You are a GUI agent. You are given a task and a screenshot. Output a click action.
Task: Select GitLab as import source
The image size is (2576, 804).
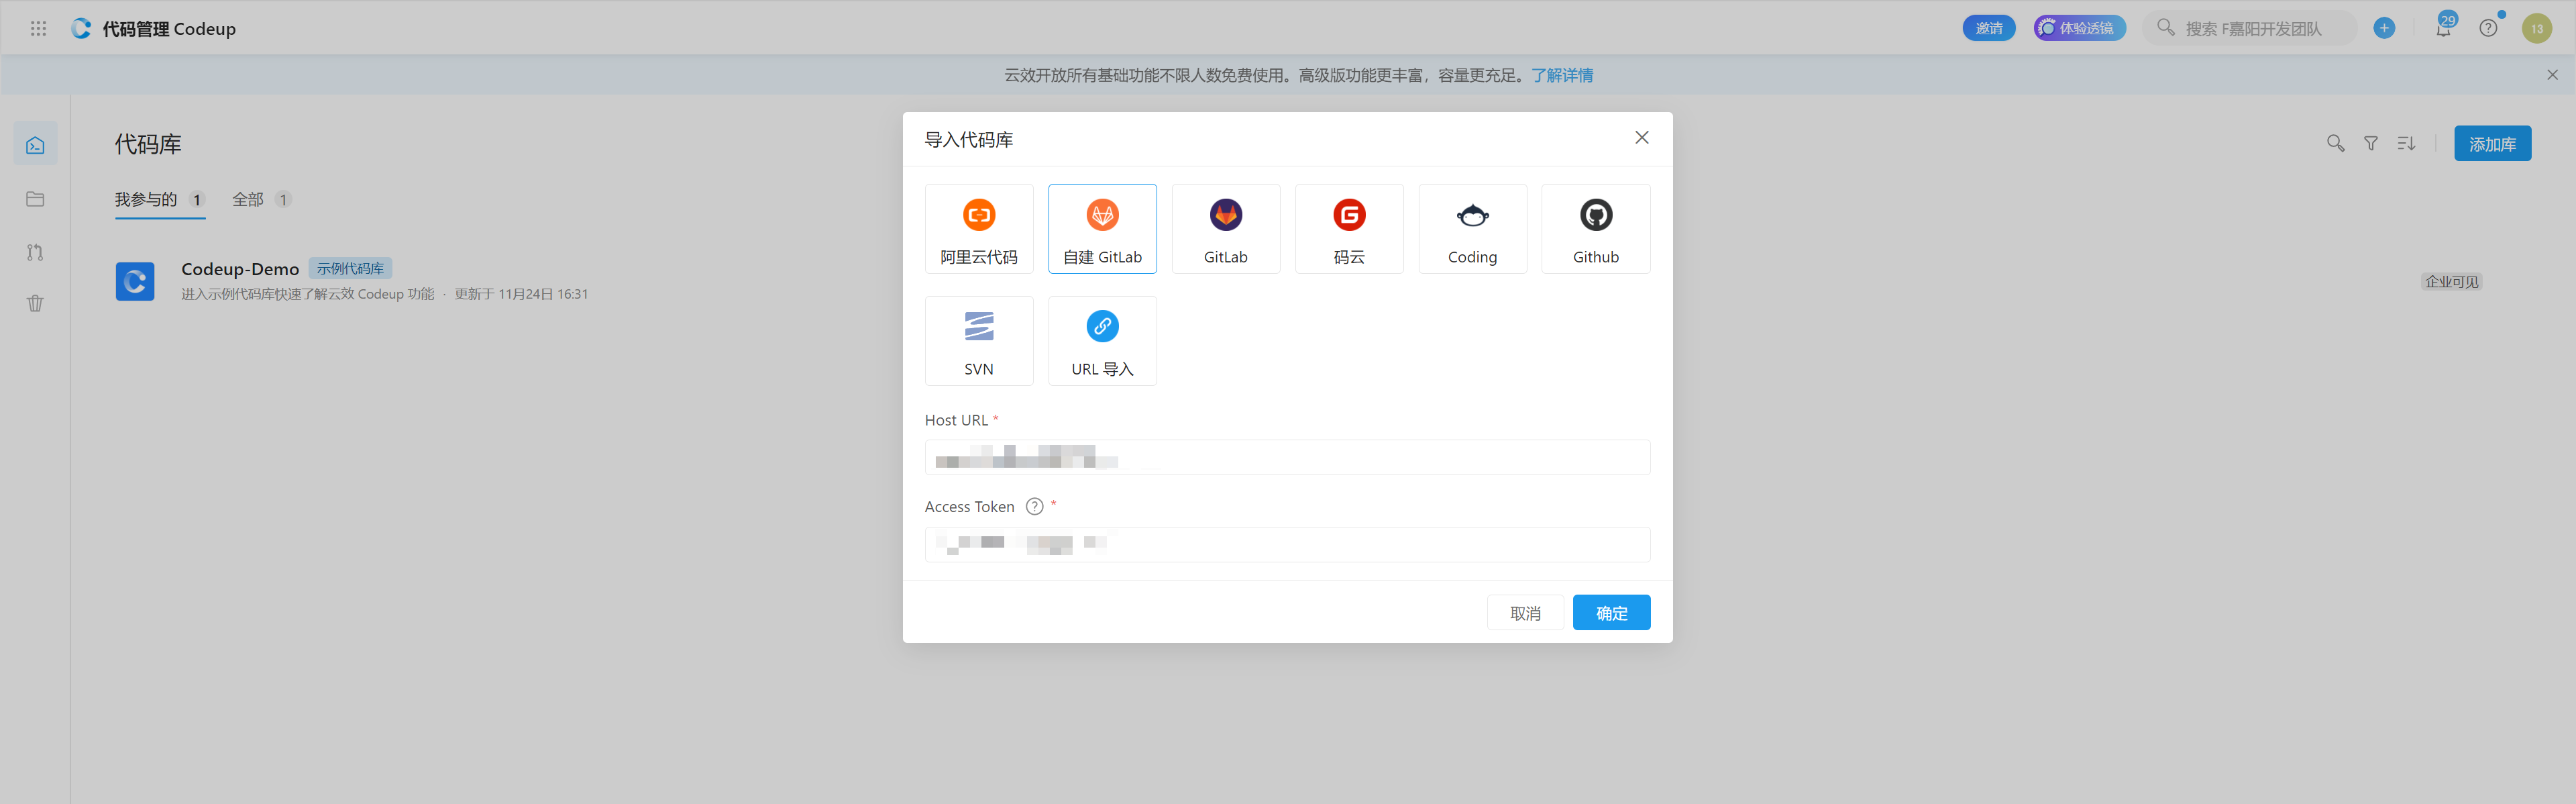tap(1225, 229)
